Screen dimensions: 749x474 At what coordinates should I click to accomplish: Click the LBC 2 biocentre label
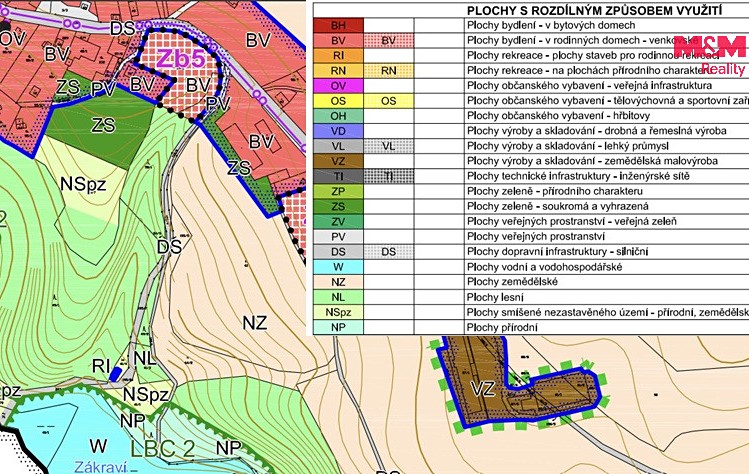coord(162,449)
